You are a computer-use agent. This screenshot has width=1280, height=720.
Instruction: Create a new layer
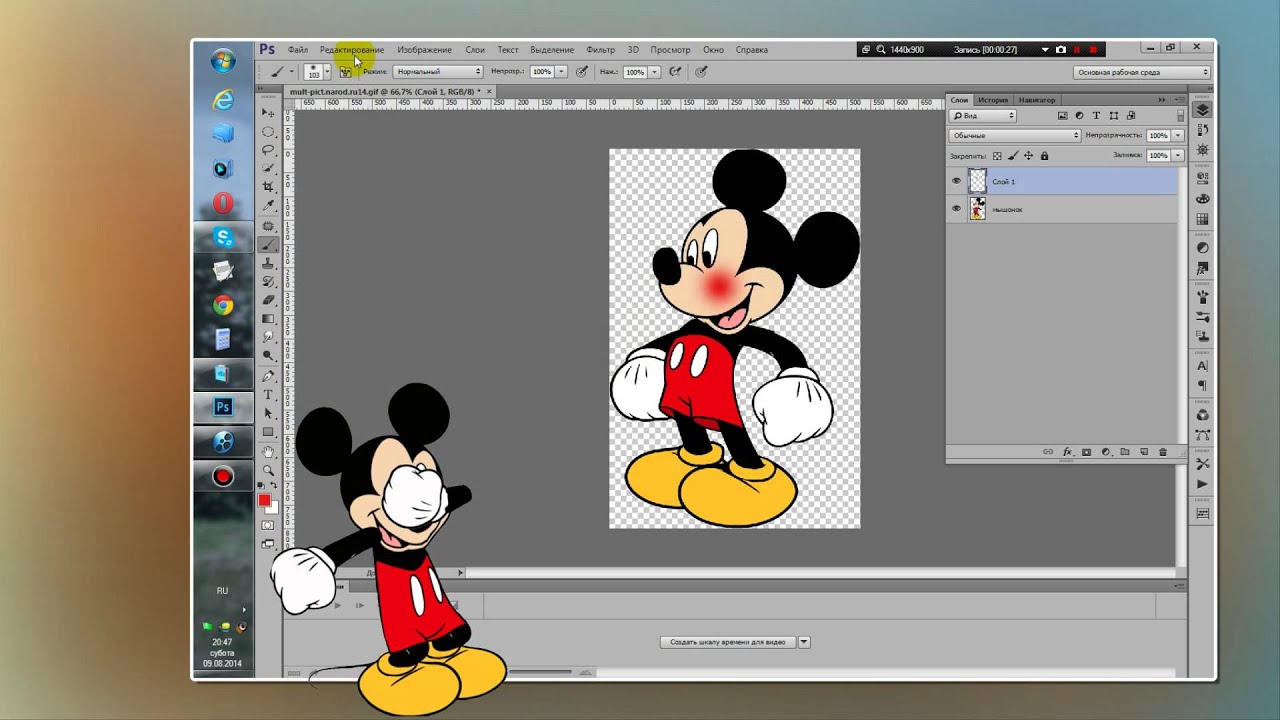coord(1144,452)
